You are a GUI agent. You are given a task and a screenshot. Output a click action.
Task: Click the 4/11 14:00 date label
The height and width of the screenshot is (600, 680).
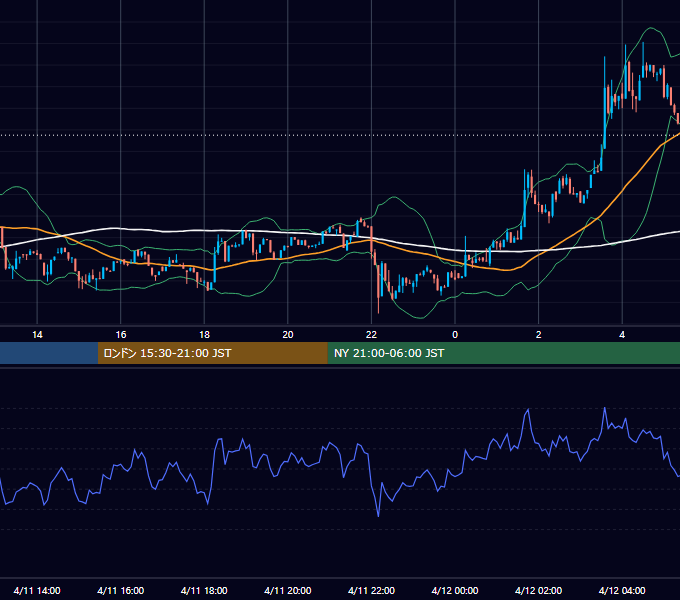[x=37, y=590]
